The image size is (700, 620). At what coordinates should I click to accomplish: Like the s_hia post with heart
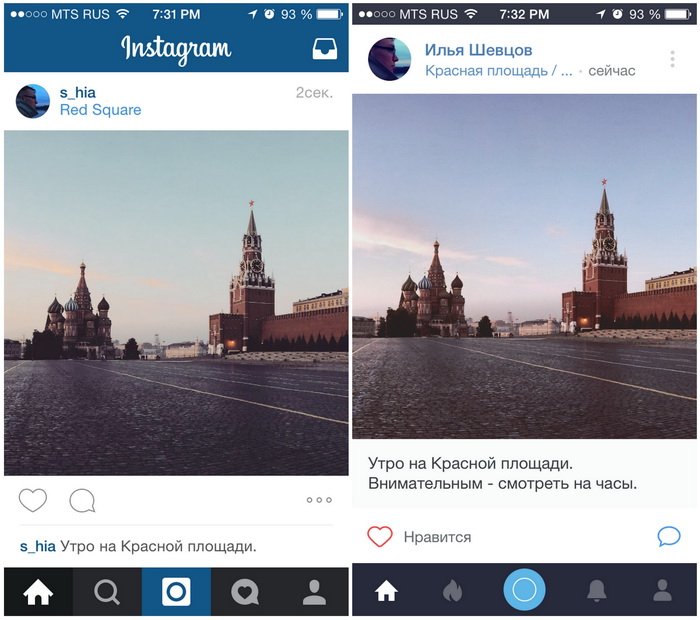(x=33, y=500)
